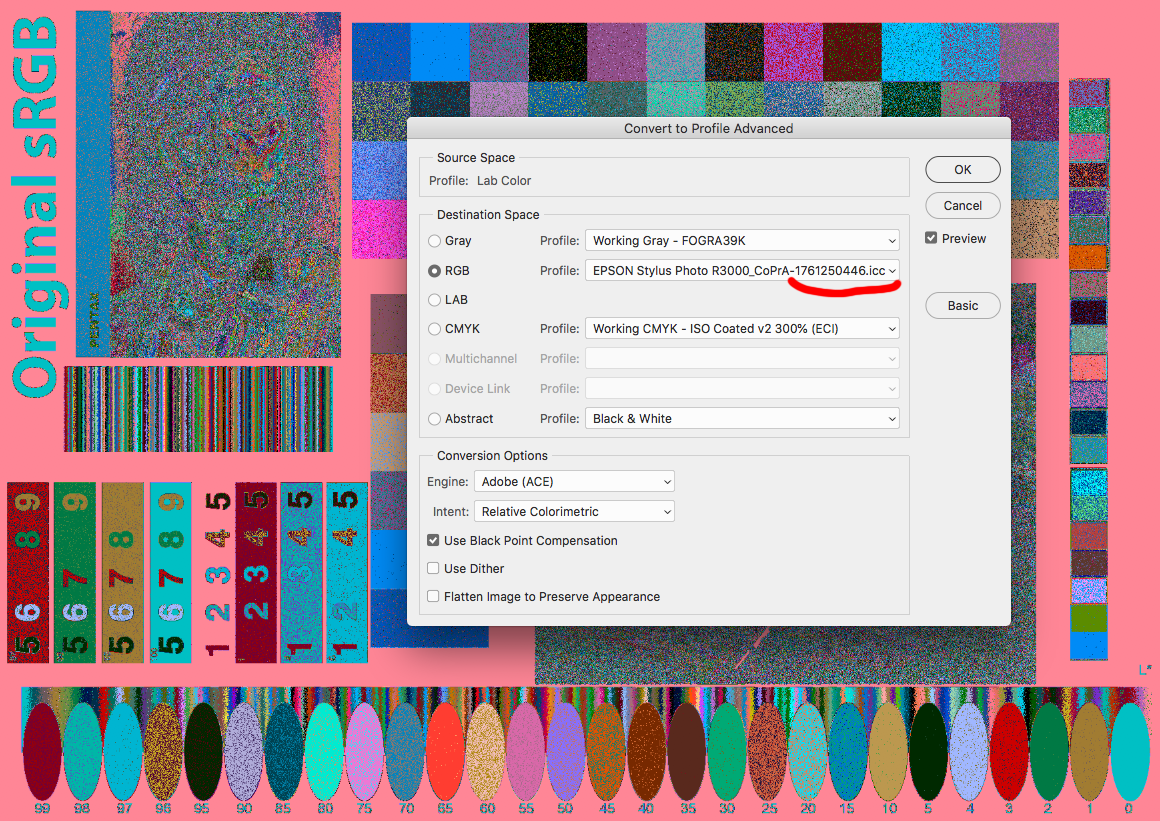
Task: Open the Working Gray profile dropdown
Action: pyautogui.click(x=741, y=241)
